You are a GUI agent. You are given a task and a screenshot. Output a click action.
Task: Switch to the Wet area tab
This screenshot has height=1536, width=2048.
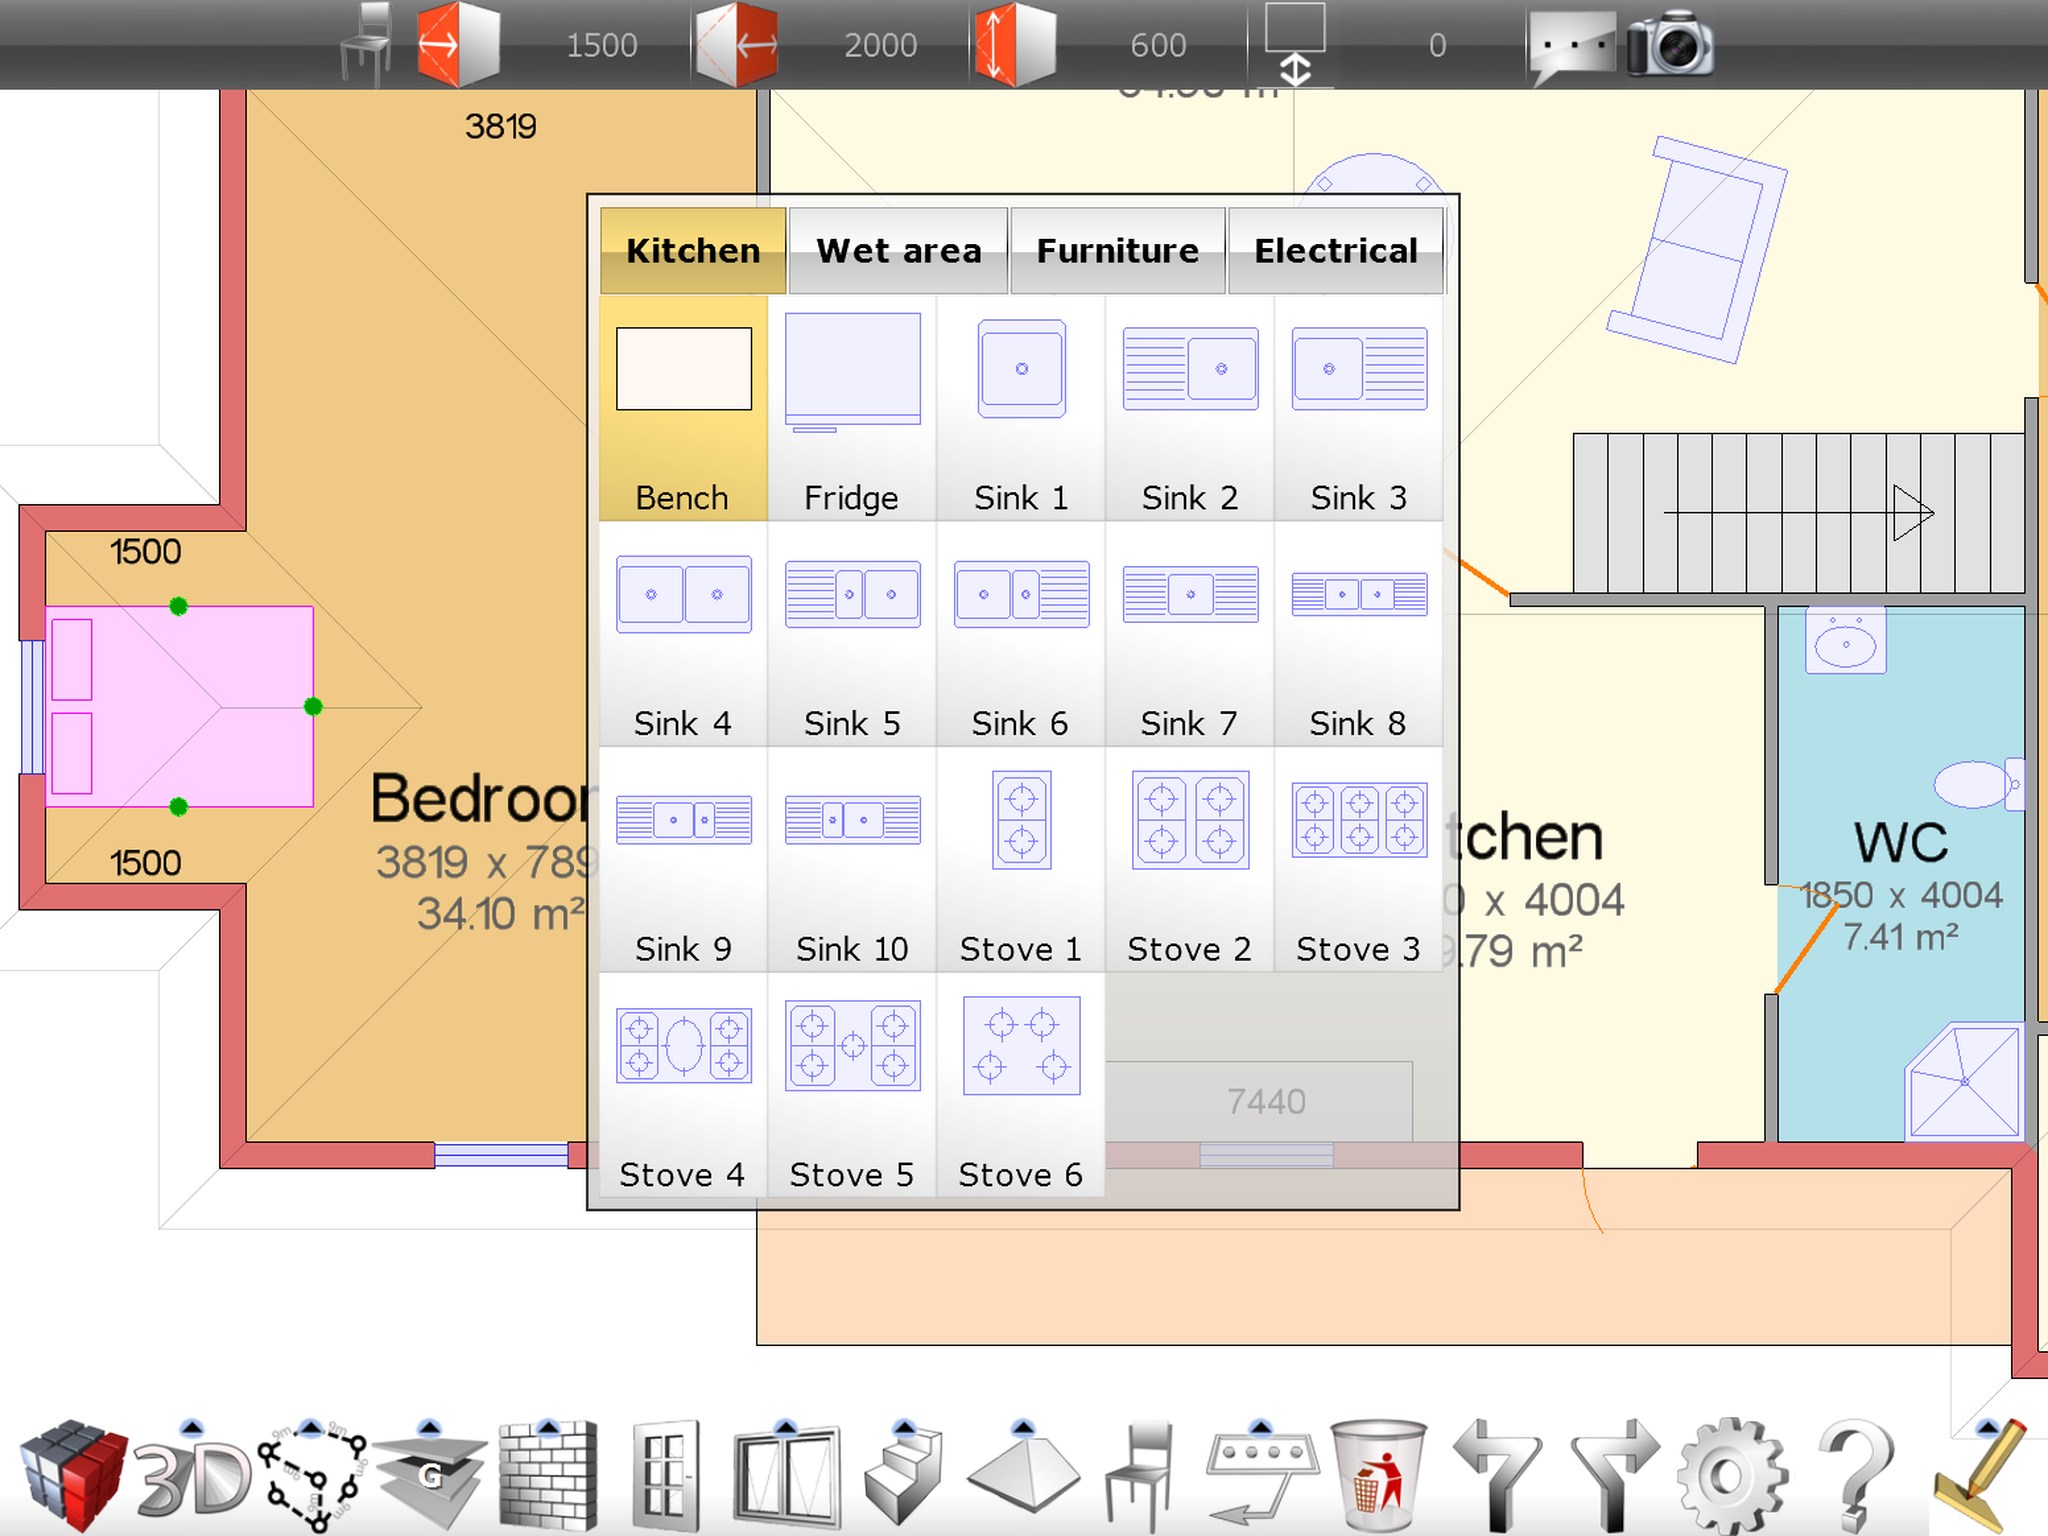pyautogui.click(x=898, y=251)
